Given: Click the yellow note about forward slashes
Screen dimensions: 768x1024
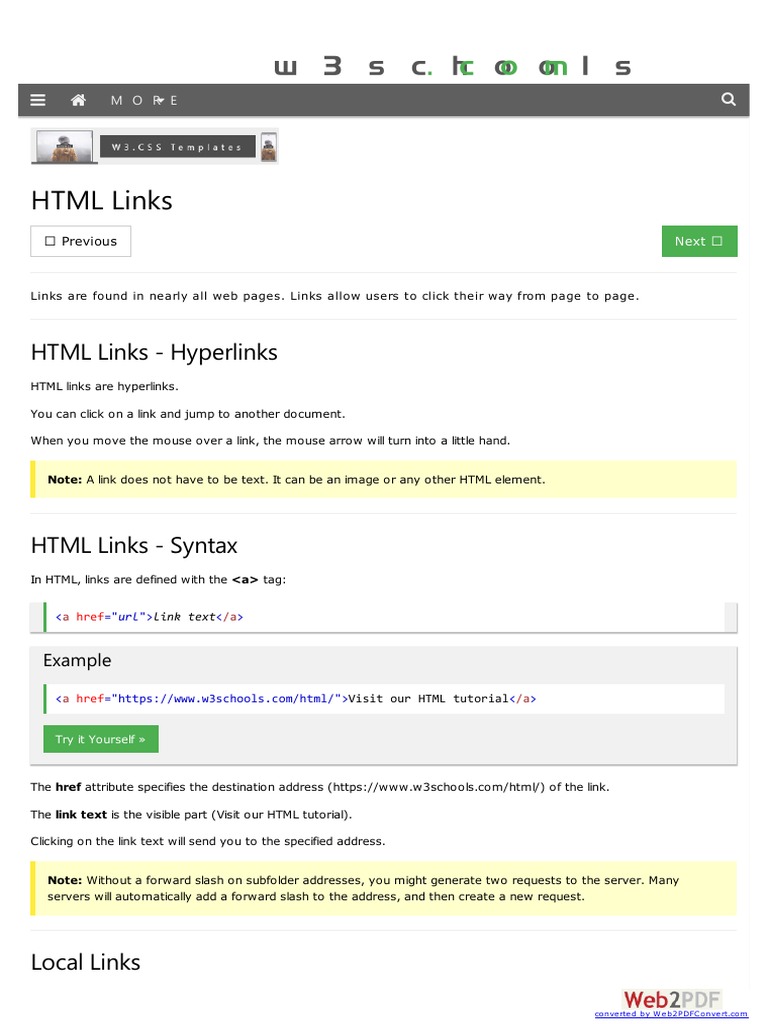Looking at the screenshot, I should point(384,888).
